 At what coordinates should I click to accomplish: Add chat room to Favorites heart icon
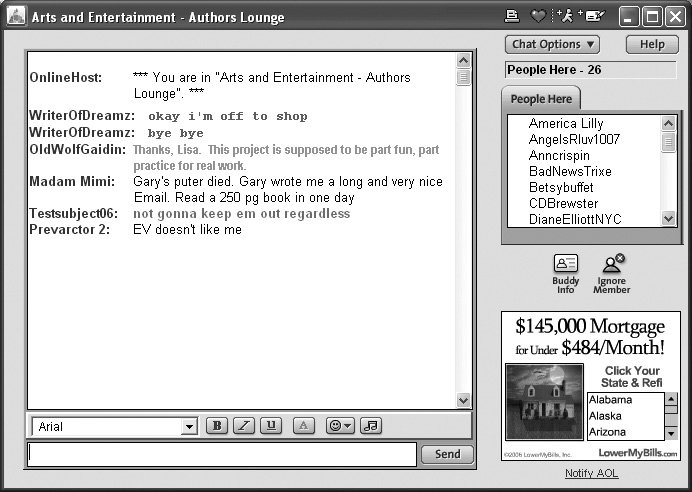pos(538,16)
